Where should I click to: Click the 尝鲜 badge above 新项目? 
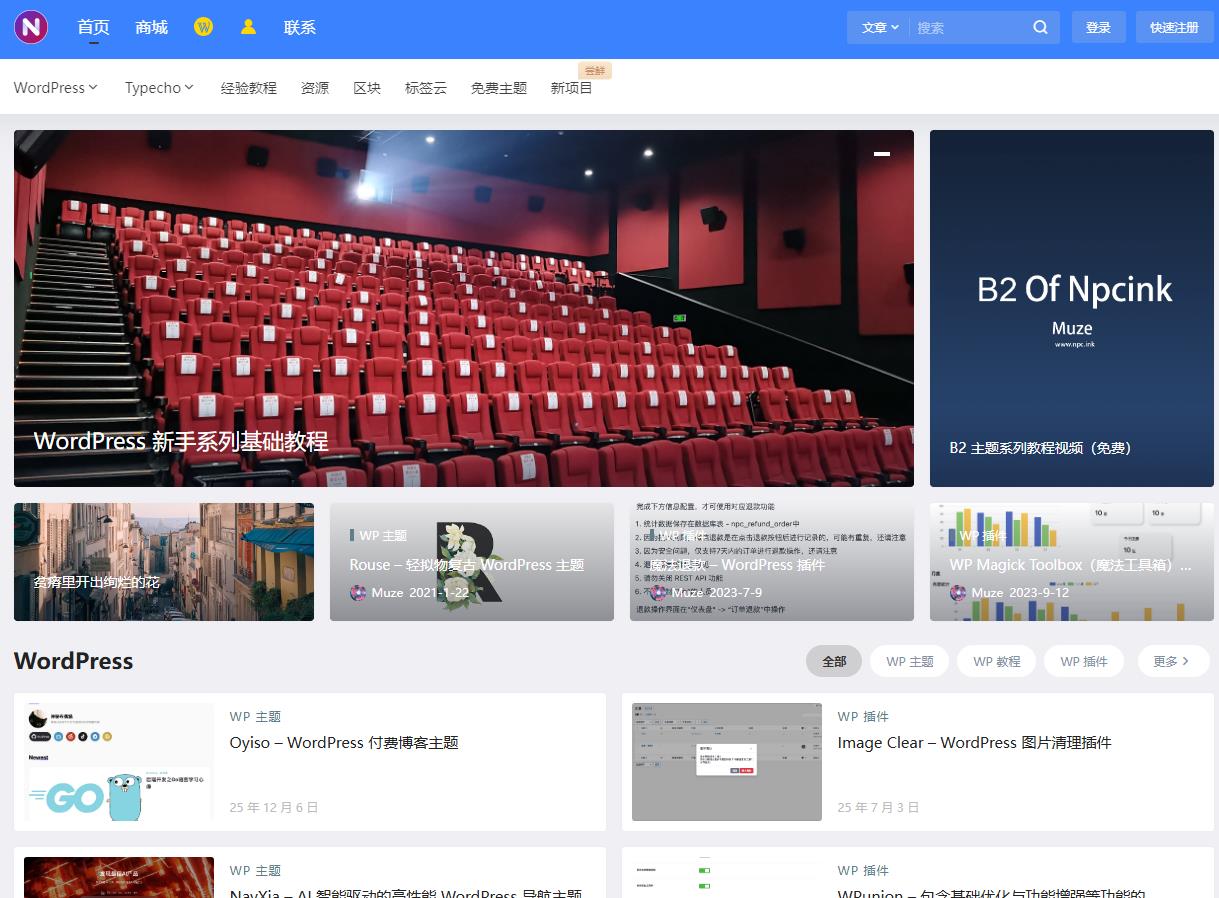(x=595, y=70)
